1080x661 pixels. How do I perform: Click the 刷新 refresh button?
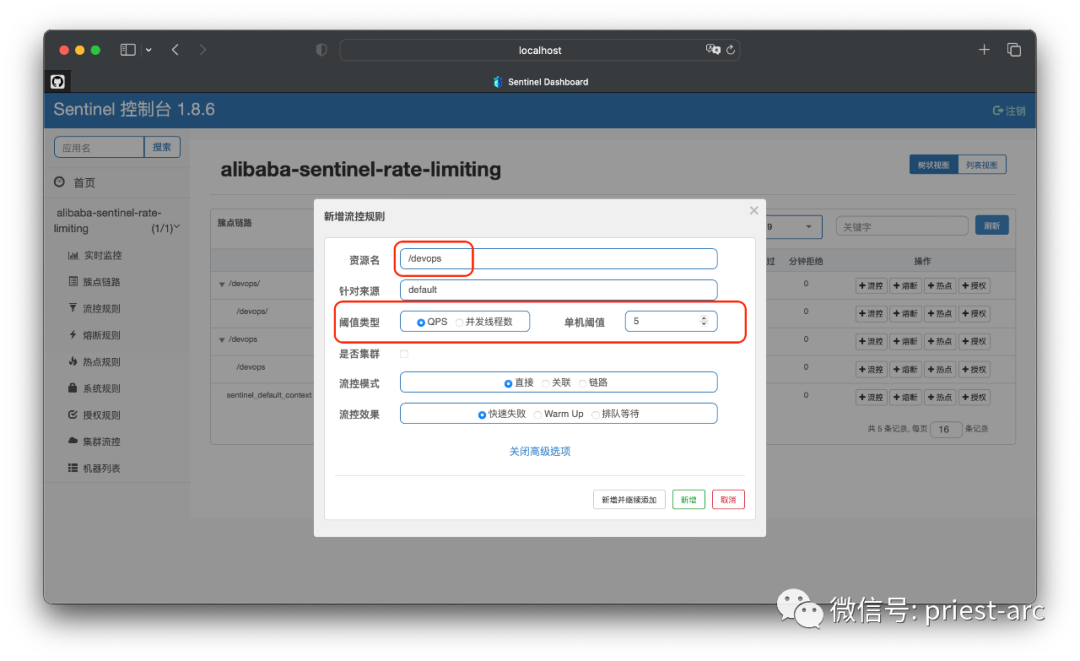pos(992,226)
